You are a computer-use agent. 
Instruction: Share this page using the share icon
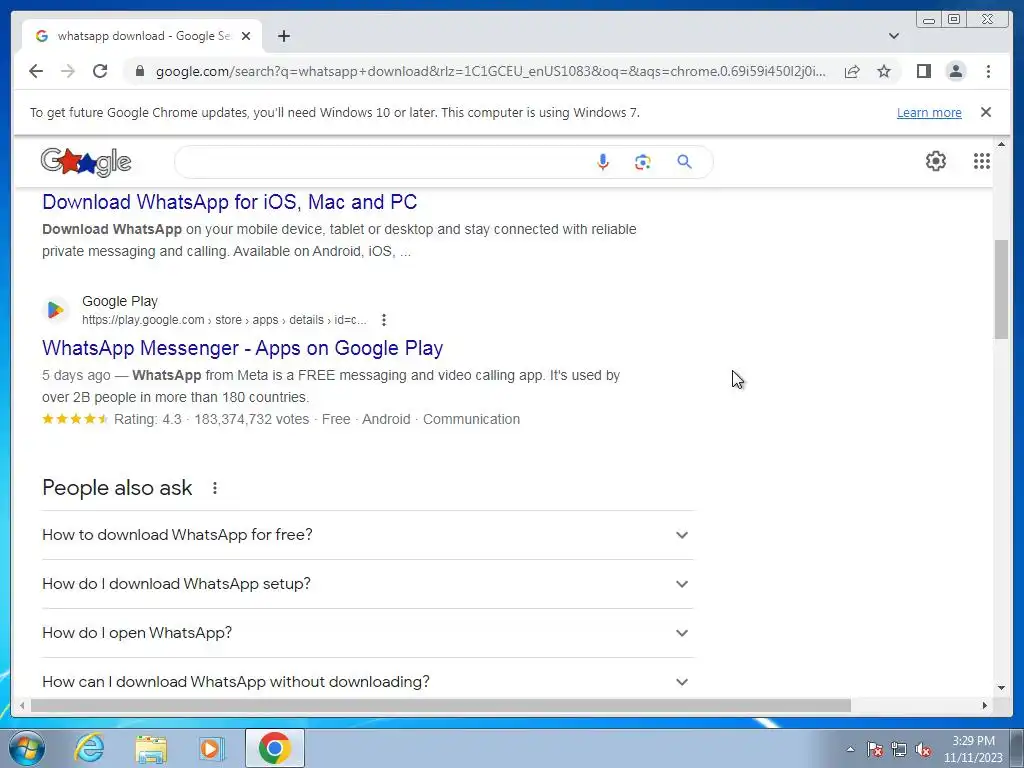click(852, 71)
